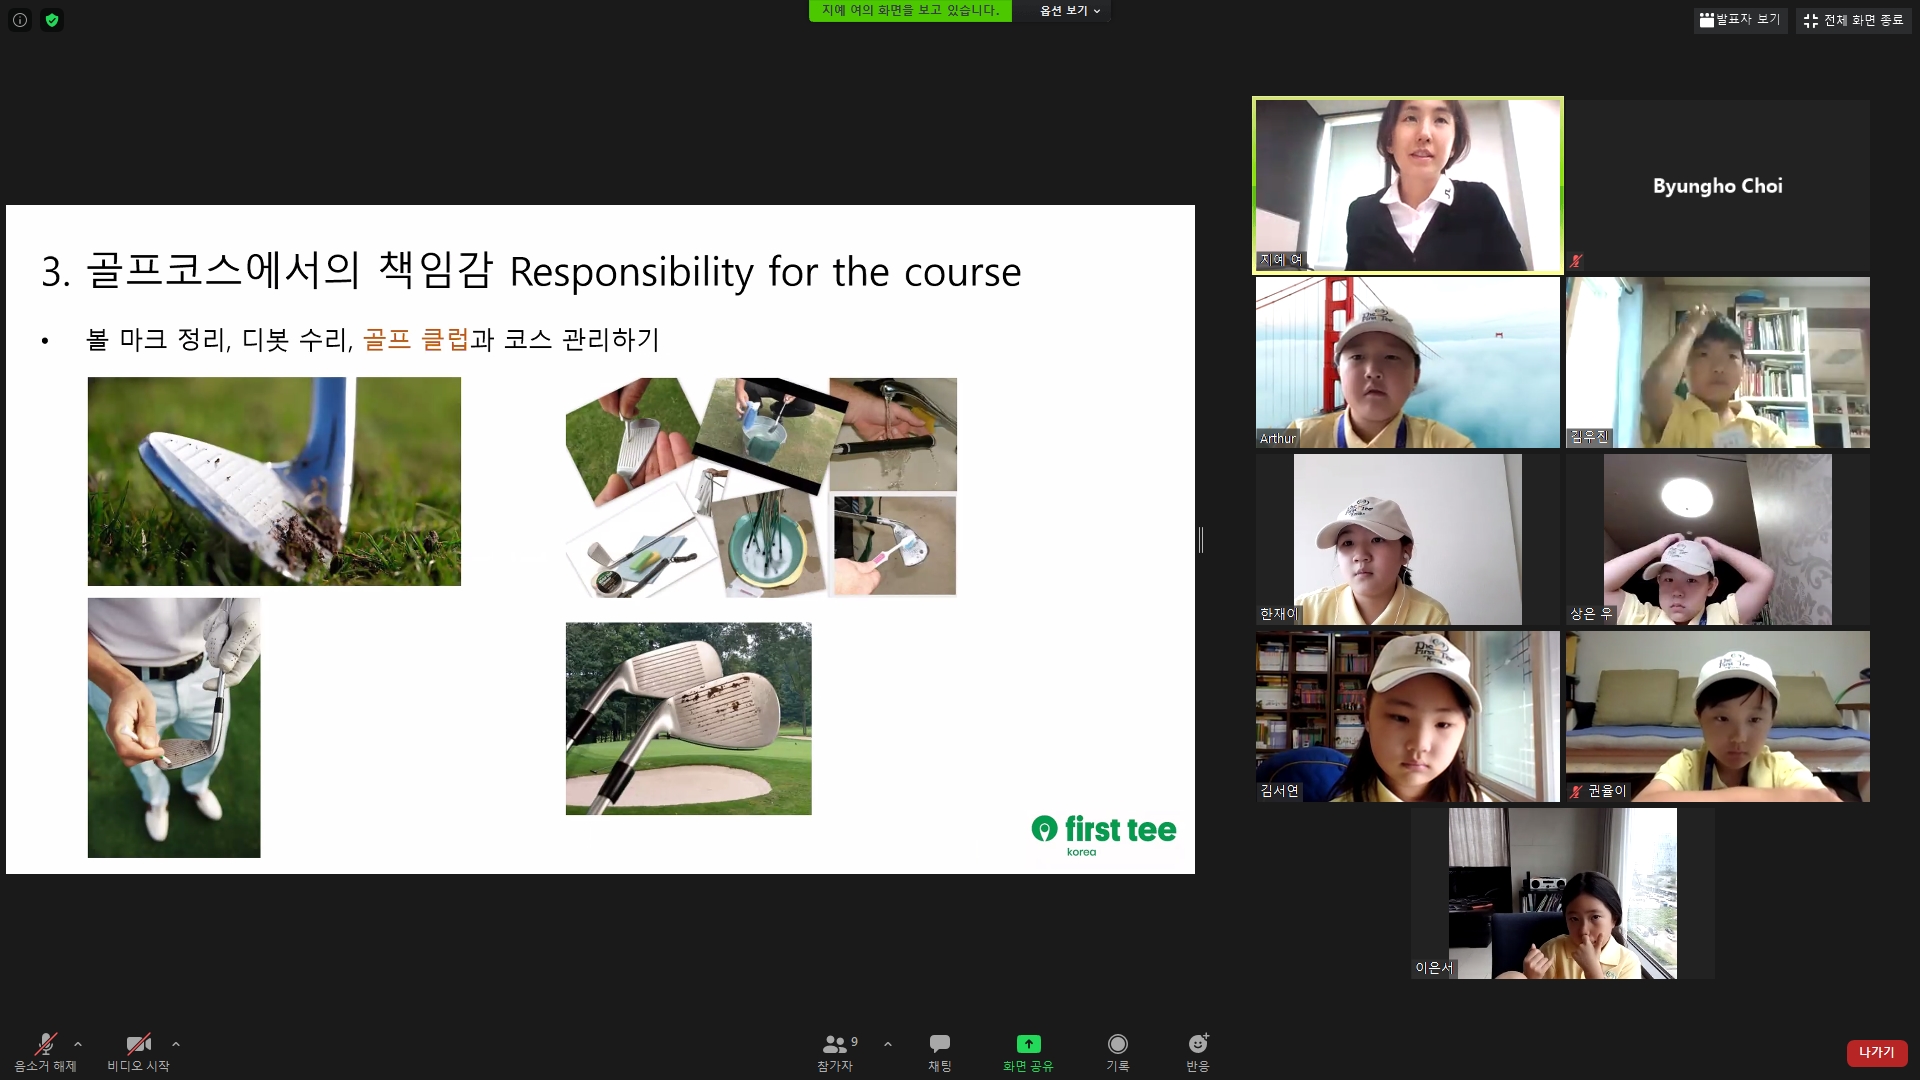
Task: Start video with the camera toggle
Action: tap(138, 1044)
